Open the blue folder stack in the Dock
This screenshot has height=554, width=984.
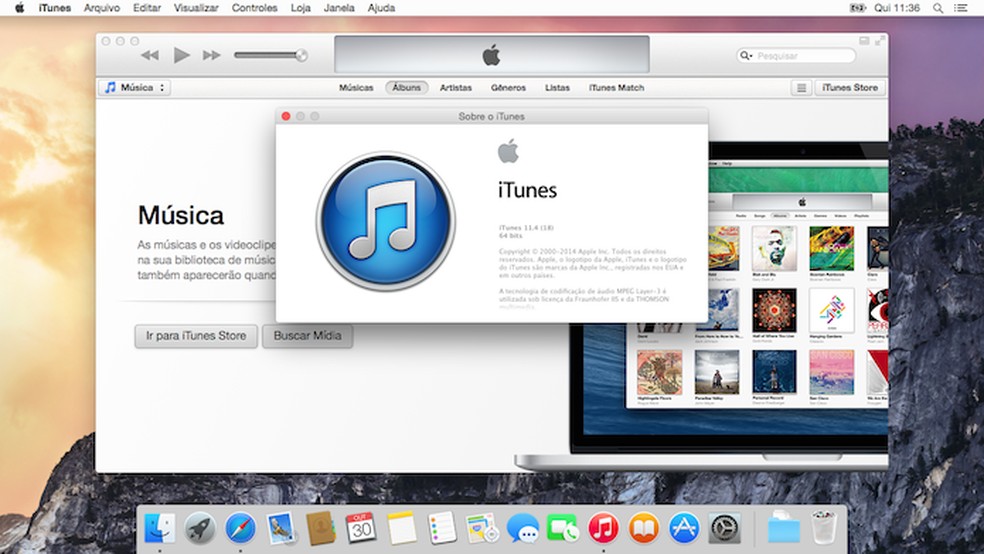tap(784, 528)
